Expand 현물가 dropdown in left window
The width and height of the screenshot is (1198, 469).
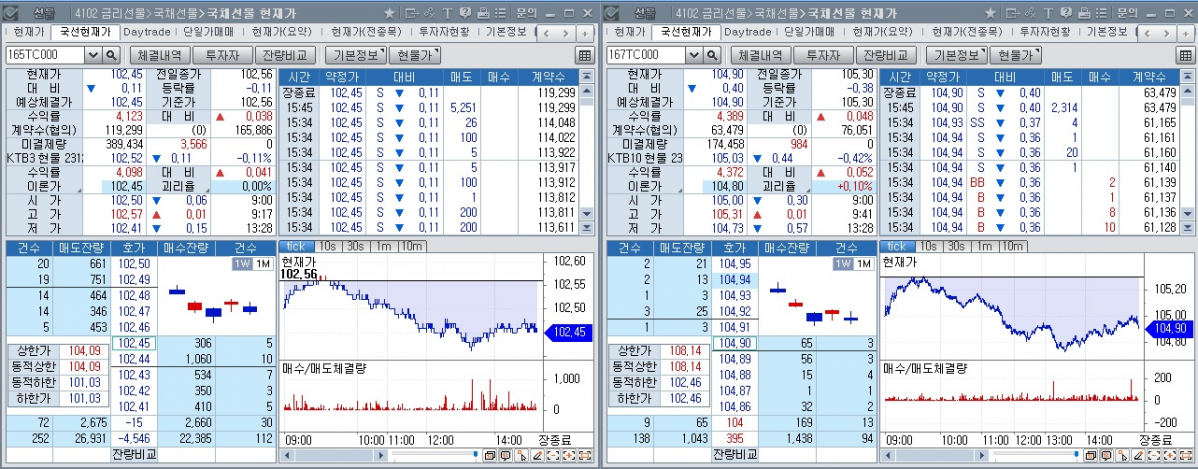415,55
